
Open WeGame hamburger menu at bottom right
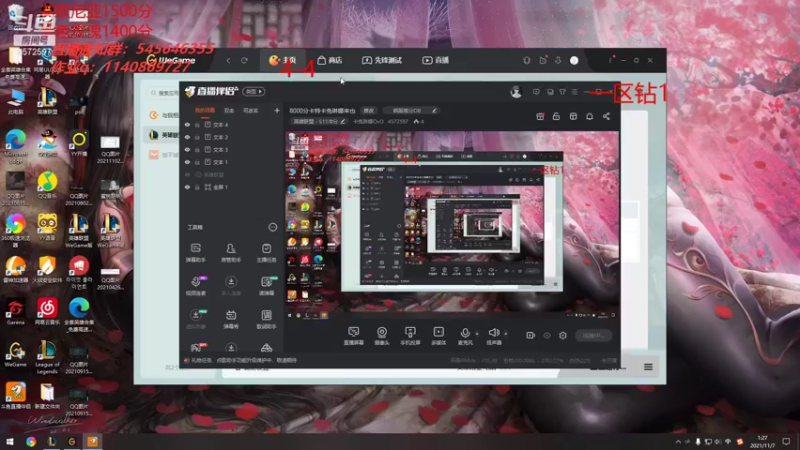648,367
